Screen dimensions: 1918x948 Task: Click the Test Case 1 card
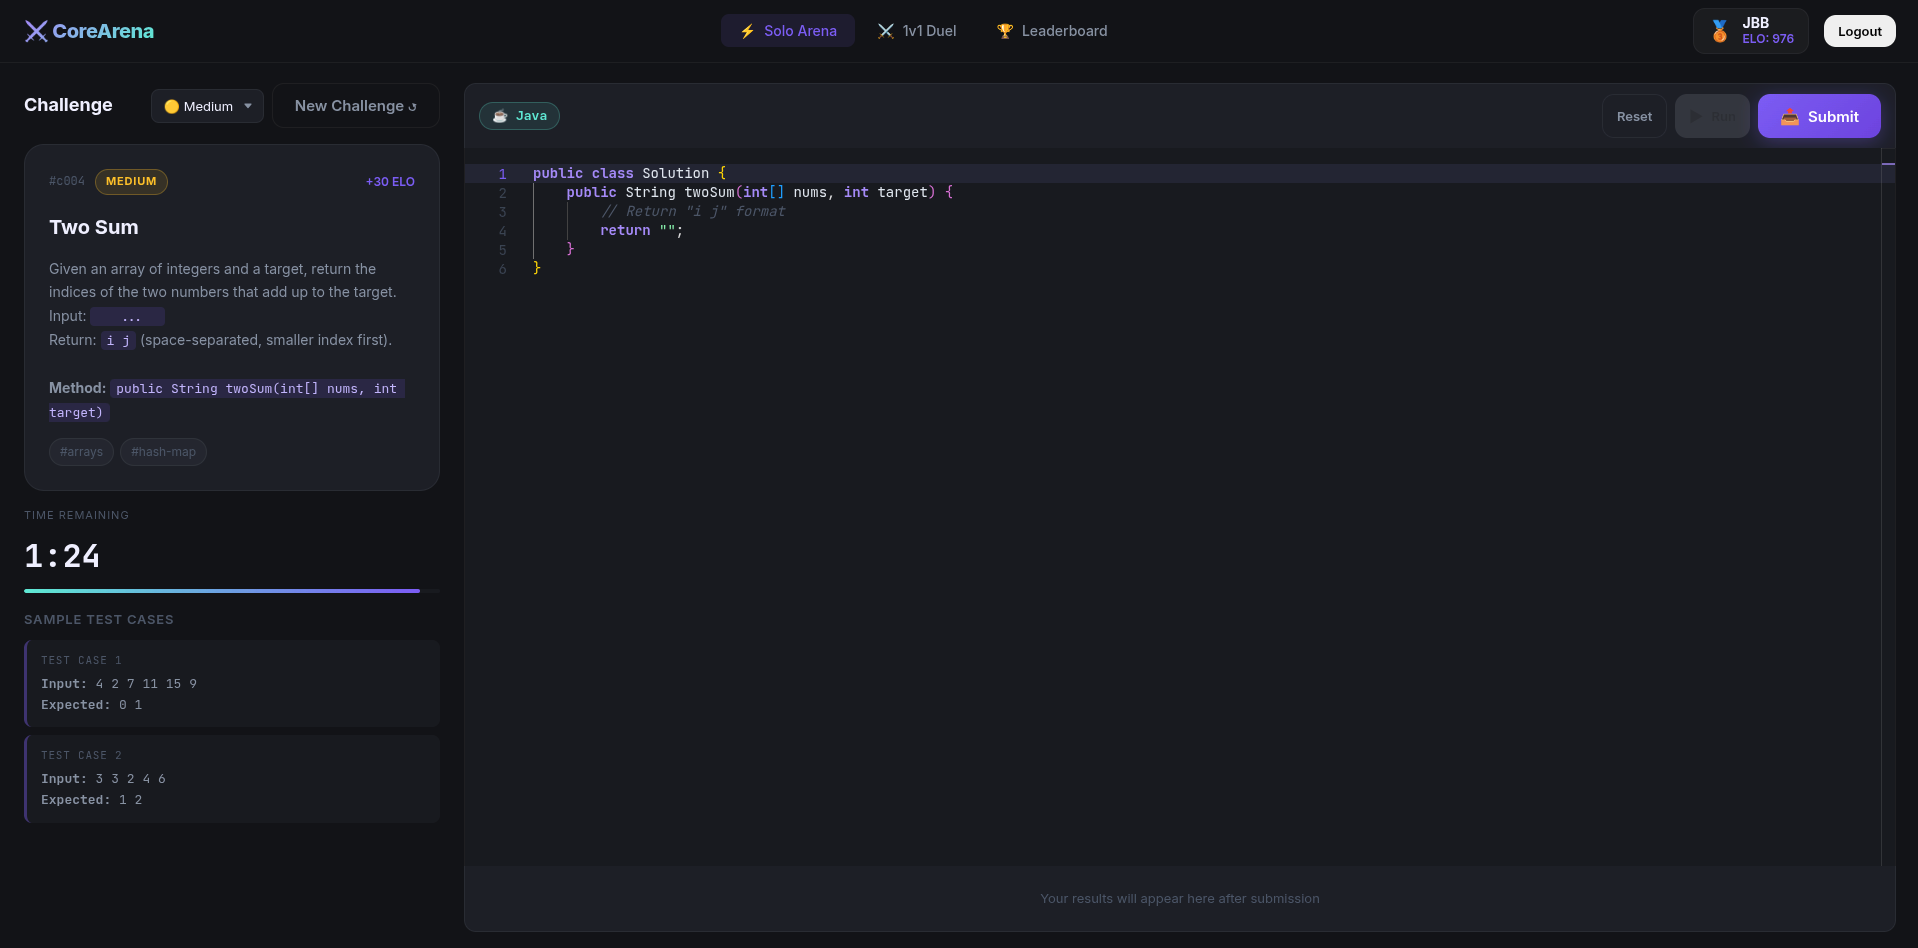232,683
